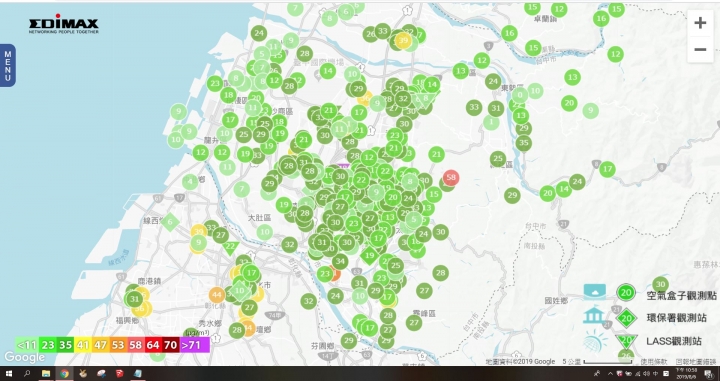Open taskbar search magnifier
Viewport: 720px width, 381px height.
click(27, 374)
